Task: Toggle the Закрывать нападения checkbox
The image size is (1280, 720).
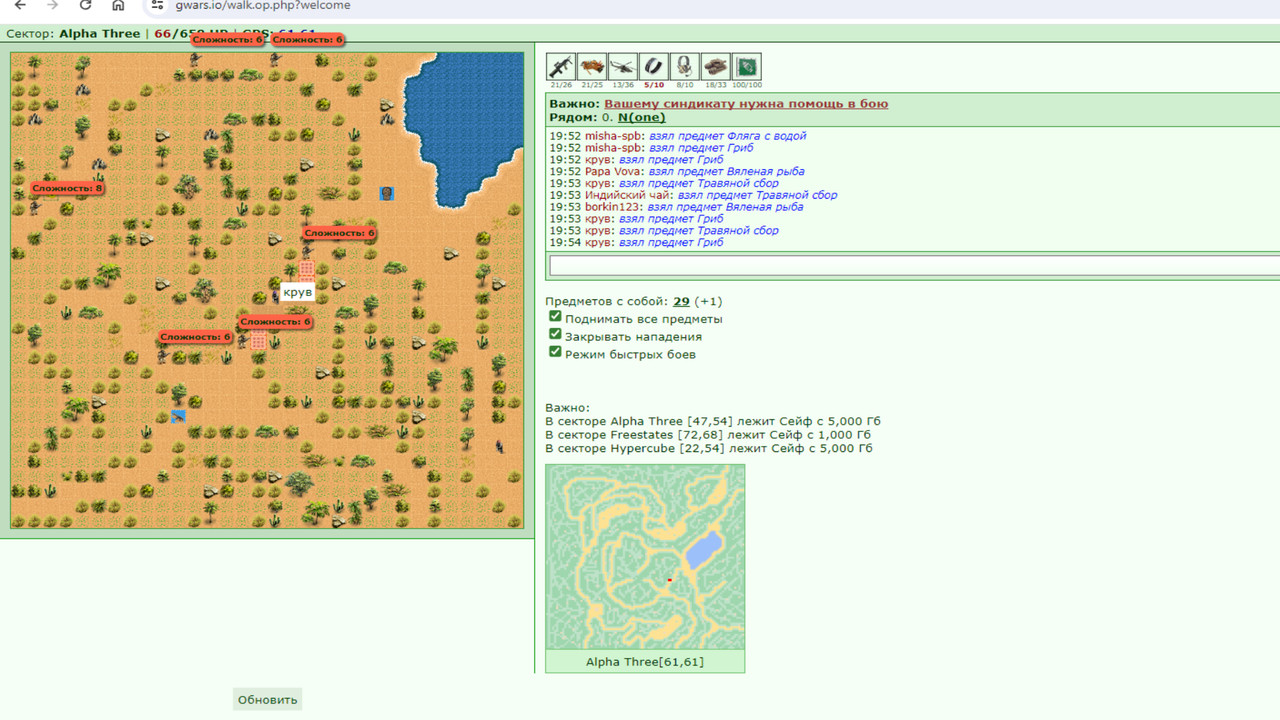Action: click(x=555, y=334)
